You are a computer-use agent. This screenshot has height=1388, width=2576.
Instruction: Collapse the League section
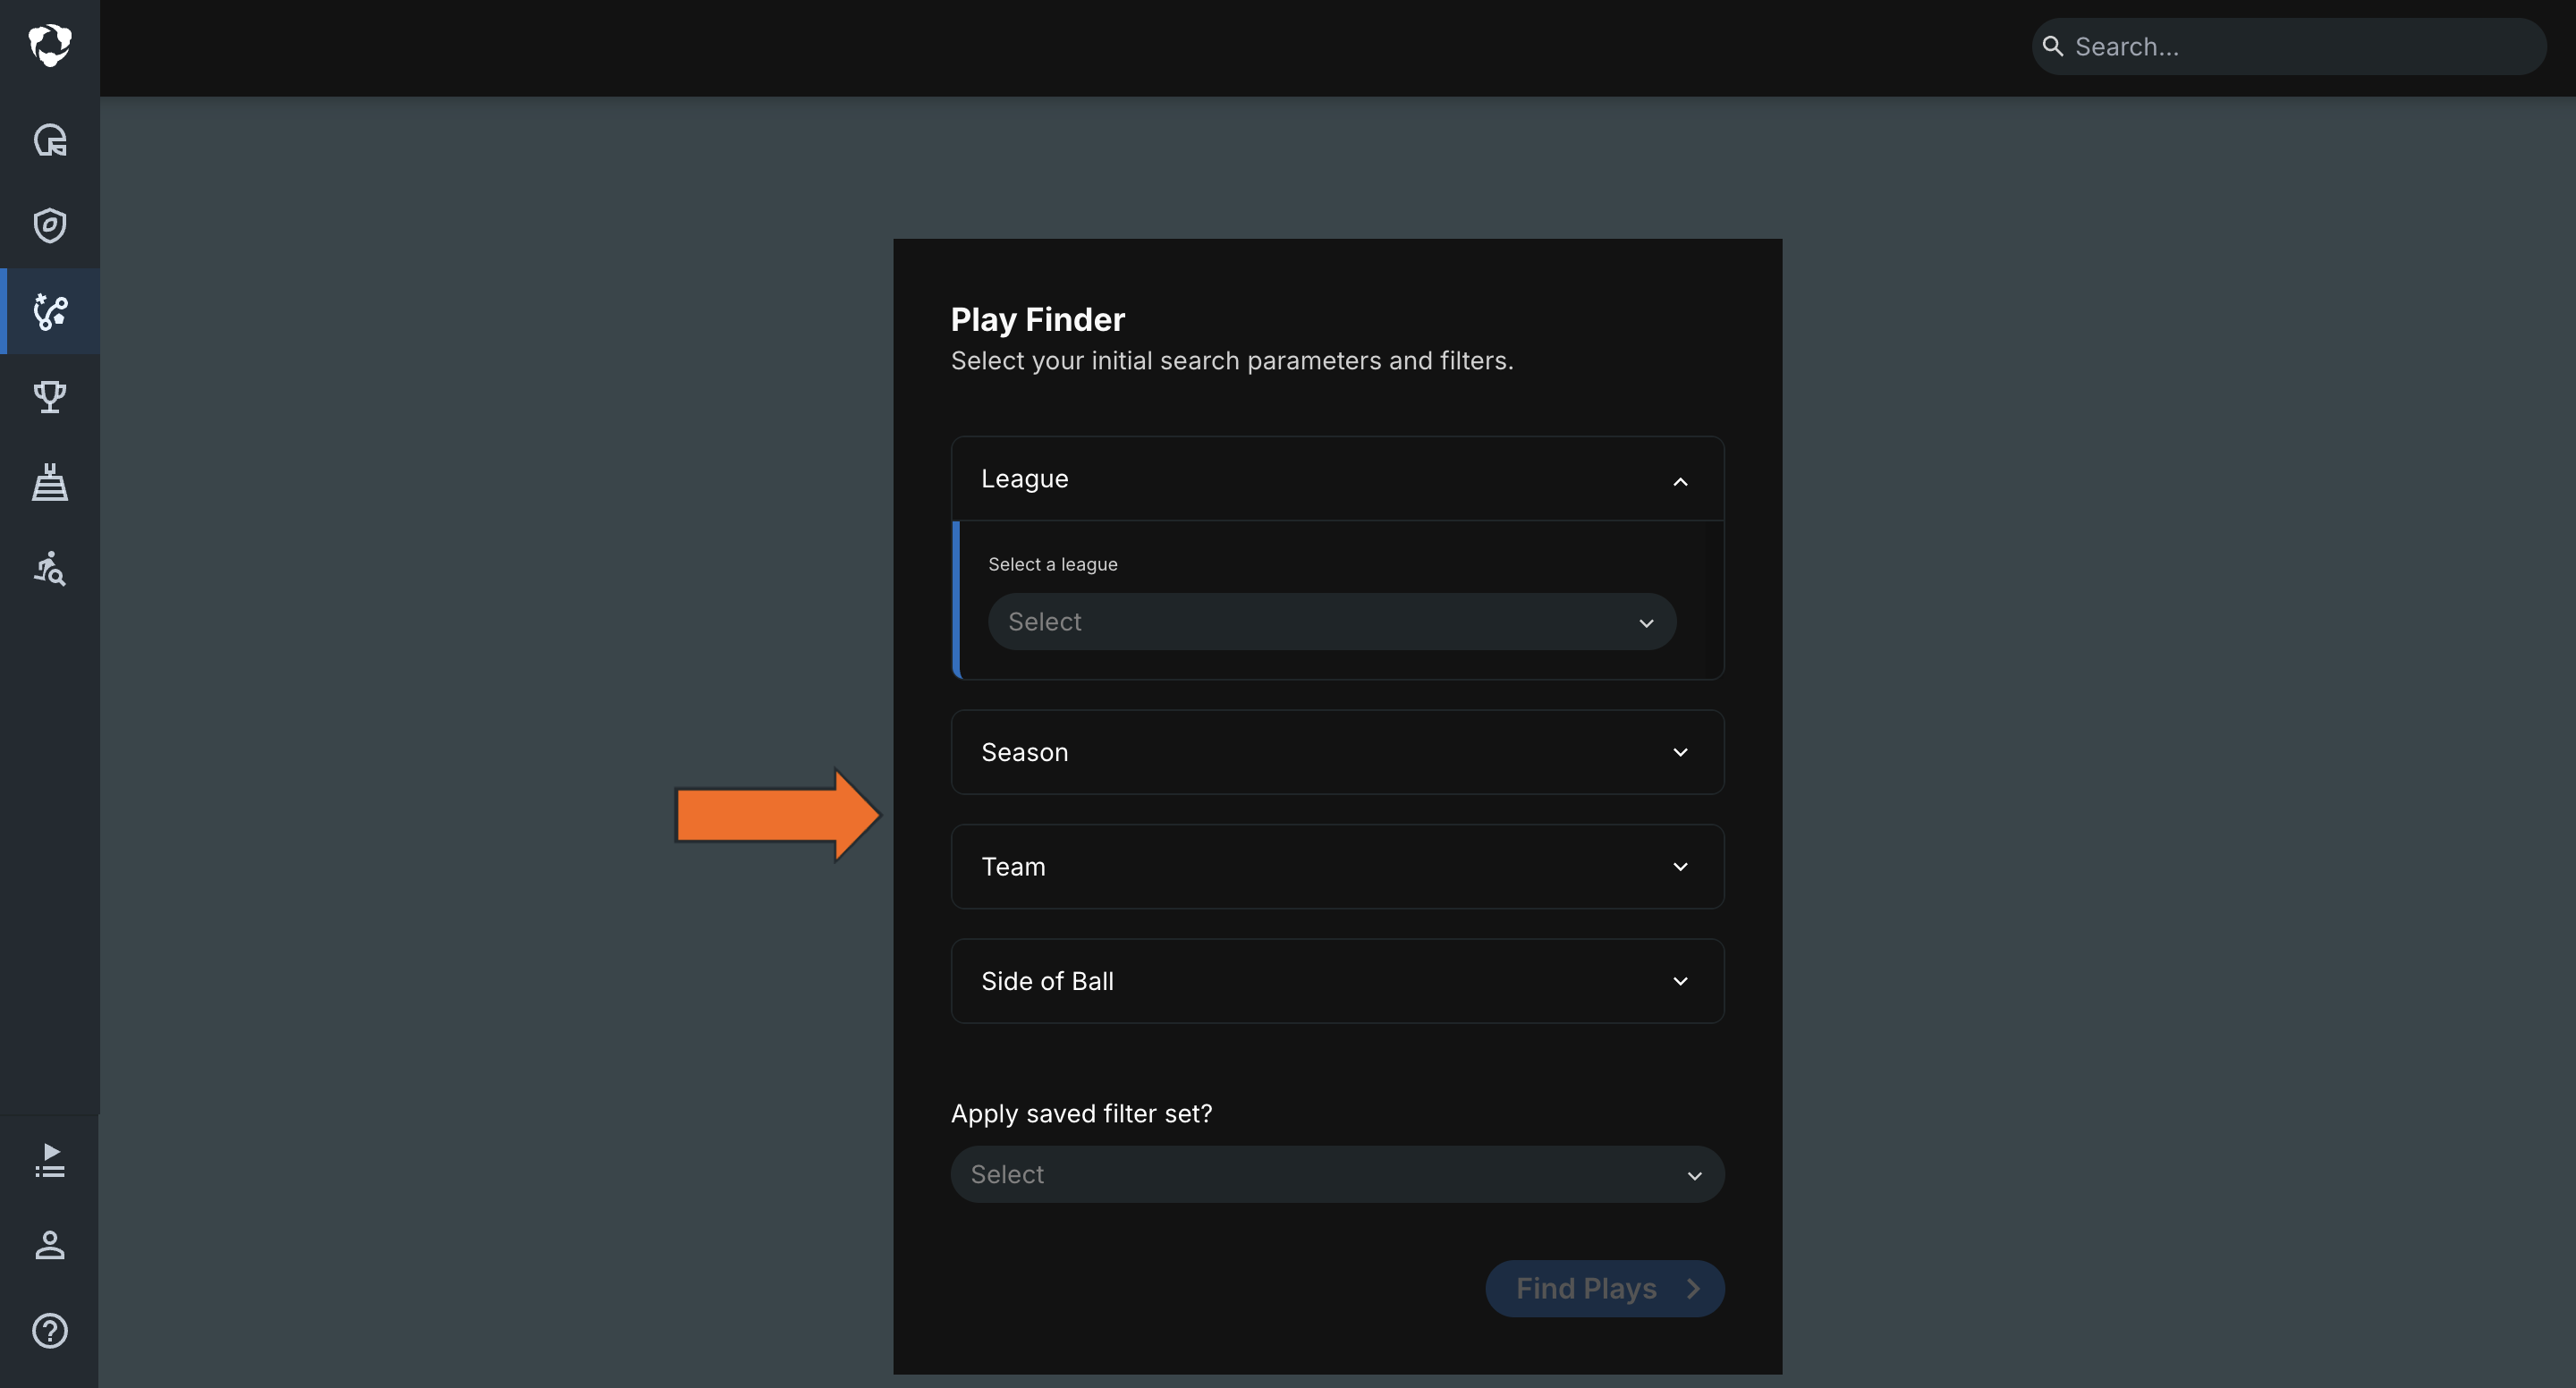coord(1337,479)
